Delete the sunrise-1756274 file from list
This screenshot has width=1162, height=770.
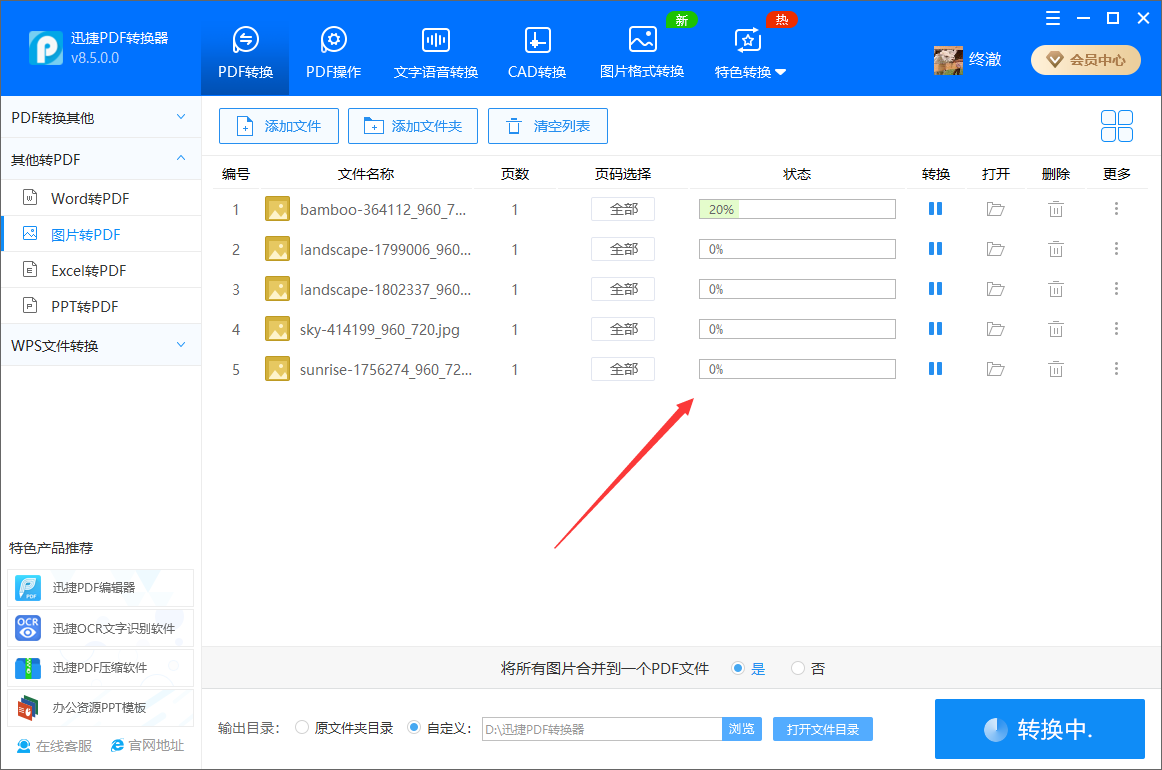coord(1055,369)
